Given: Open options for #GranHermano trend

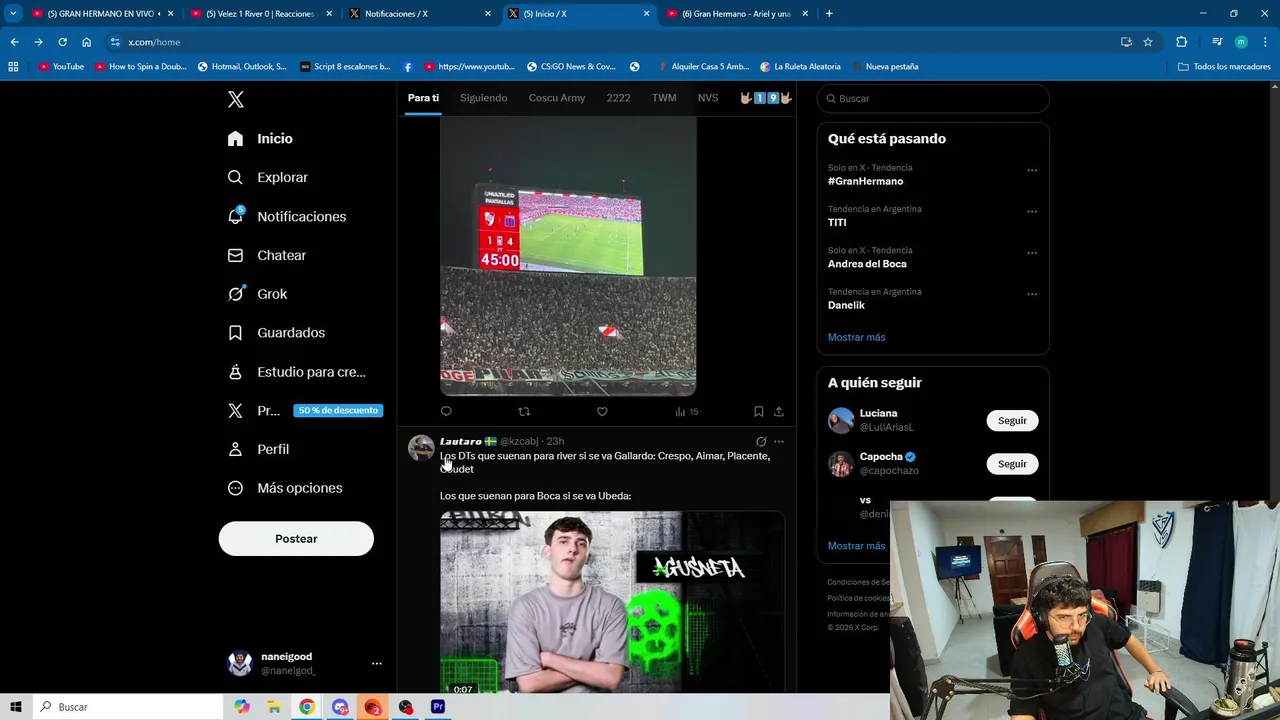Looking at the screenshot, I should pos(1031,170).
